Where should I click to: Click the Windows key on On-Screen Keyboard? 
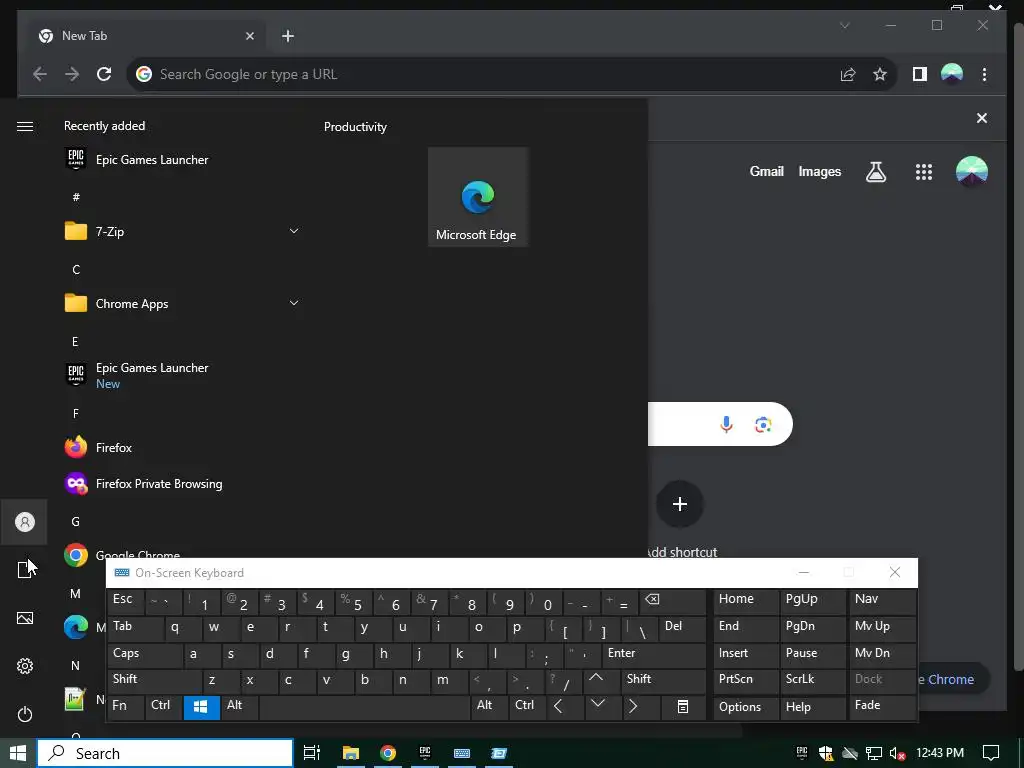click(x=201, y=707)
